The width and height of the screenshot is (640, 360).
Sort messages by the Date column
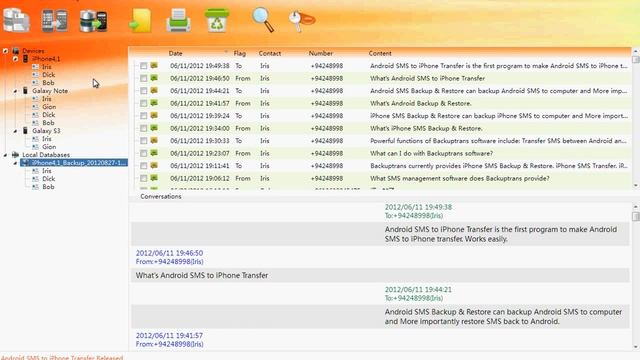[176, 53]
